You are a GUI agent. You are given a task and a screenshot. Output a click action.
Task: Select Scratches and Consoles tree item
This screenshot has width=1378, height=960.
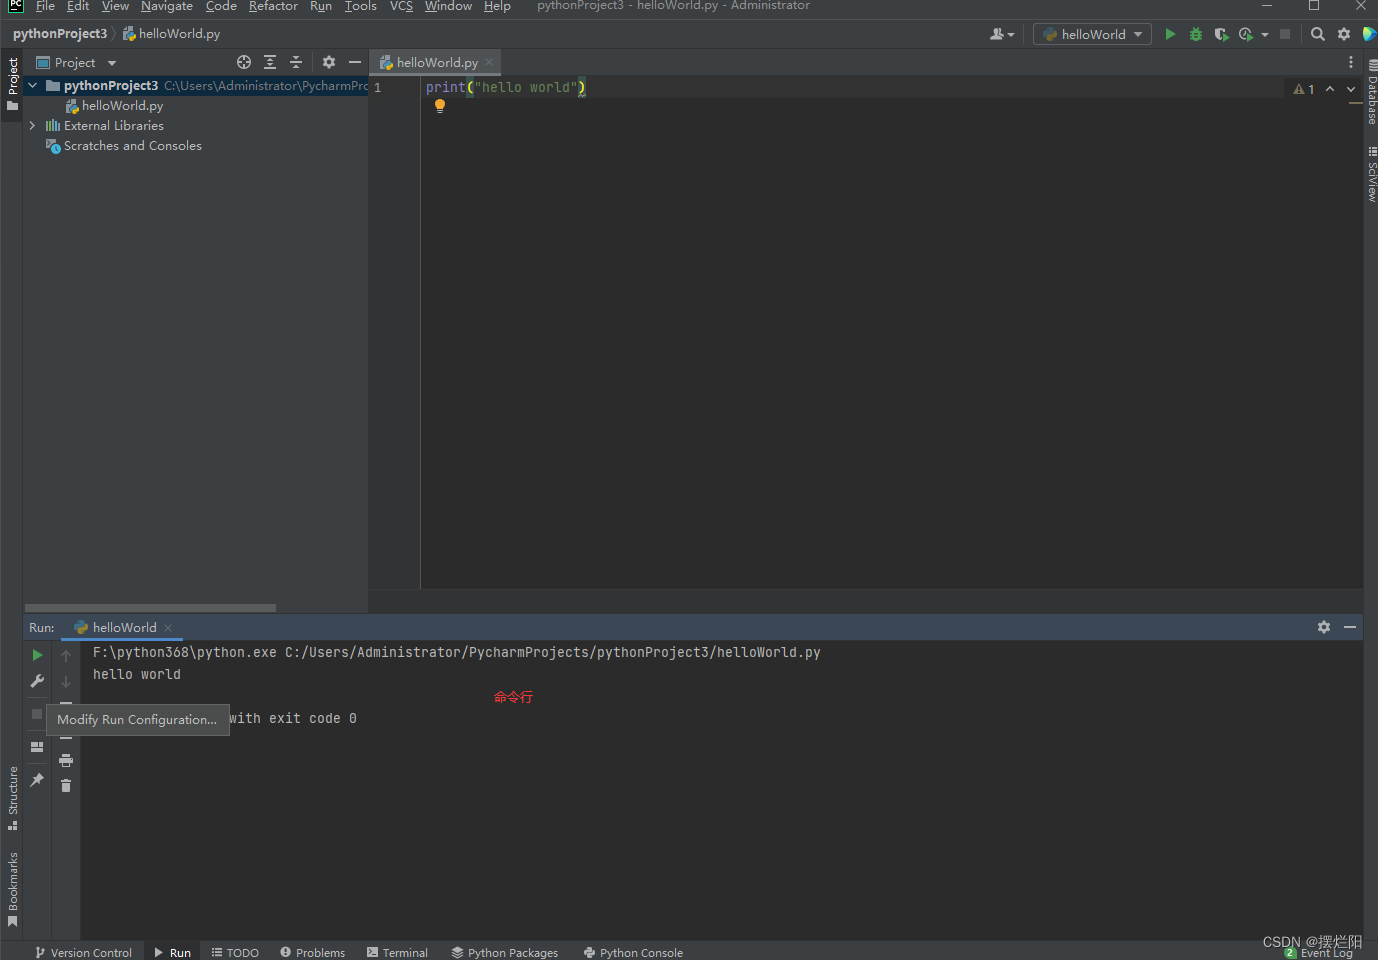[x=132, y=146]
